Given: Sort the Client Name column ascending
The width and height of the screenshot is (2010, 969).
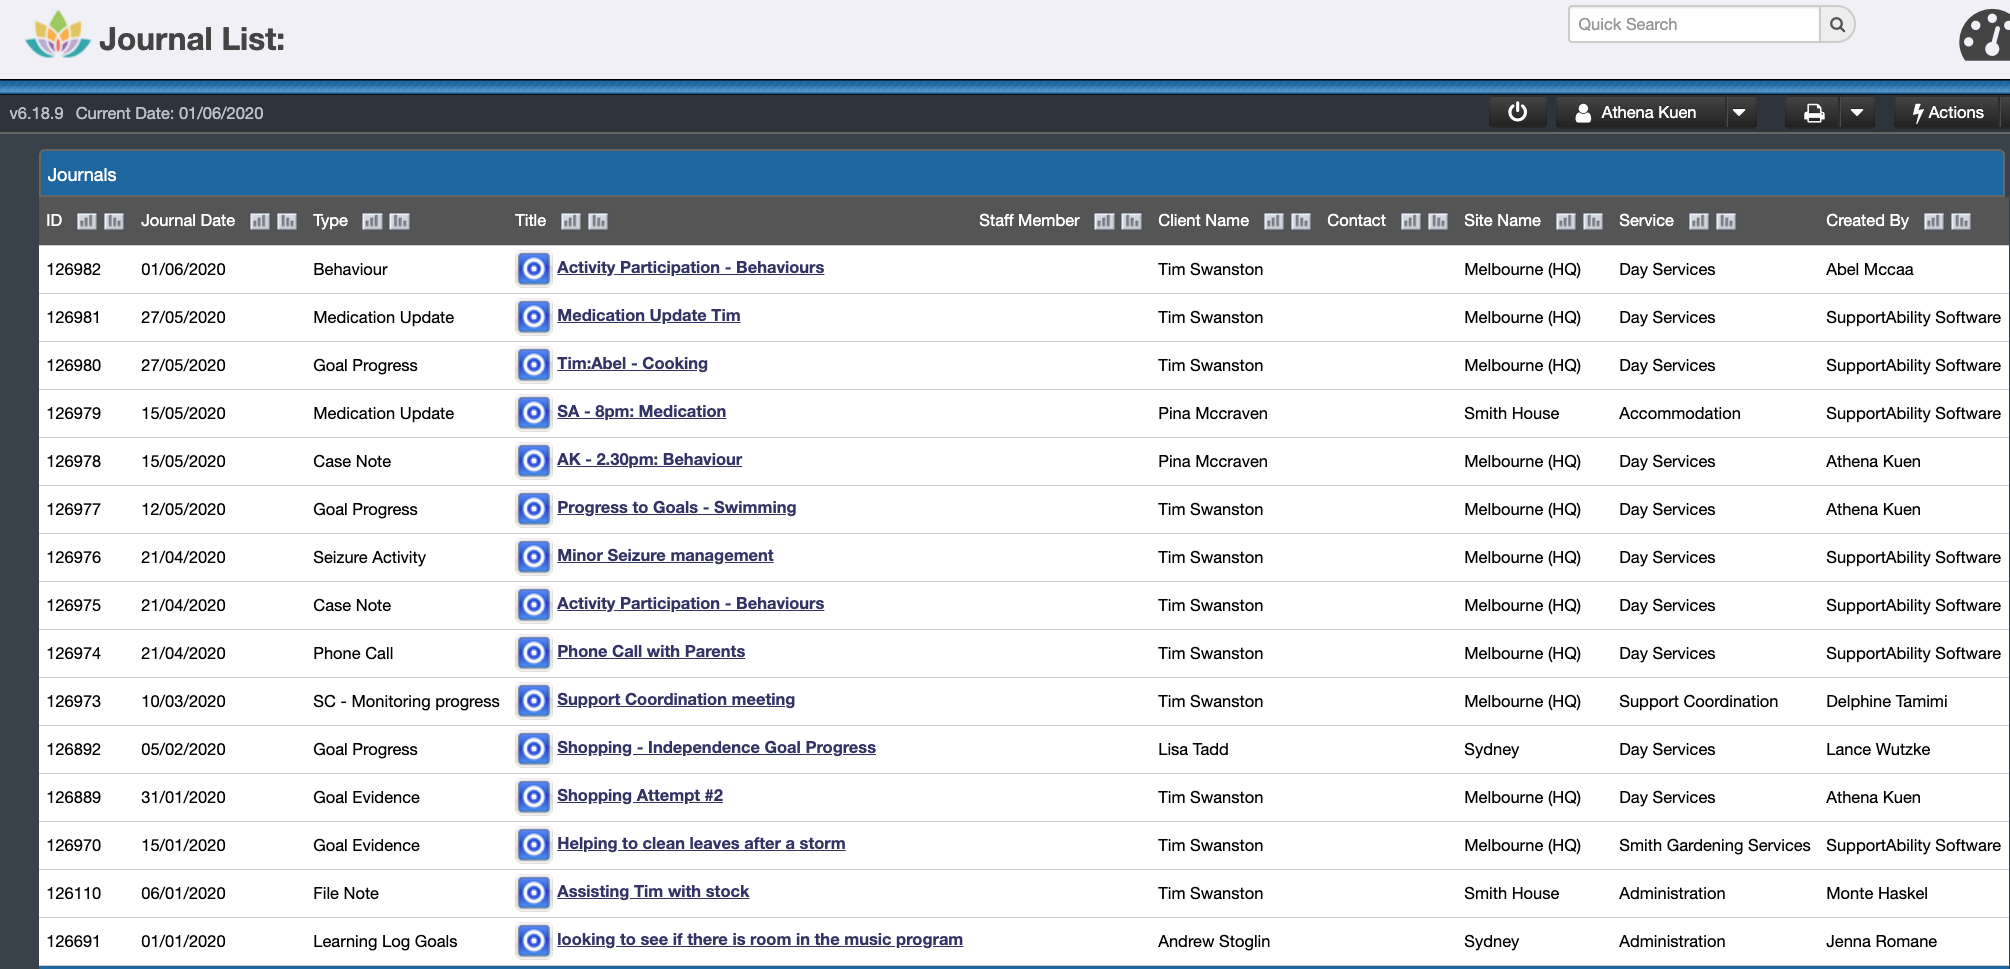Looking at the screenshot, I should (1273, 221).
